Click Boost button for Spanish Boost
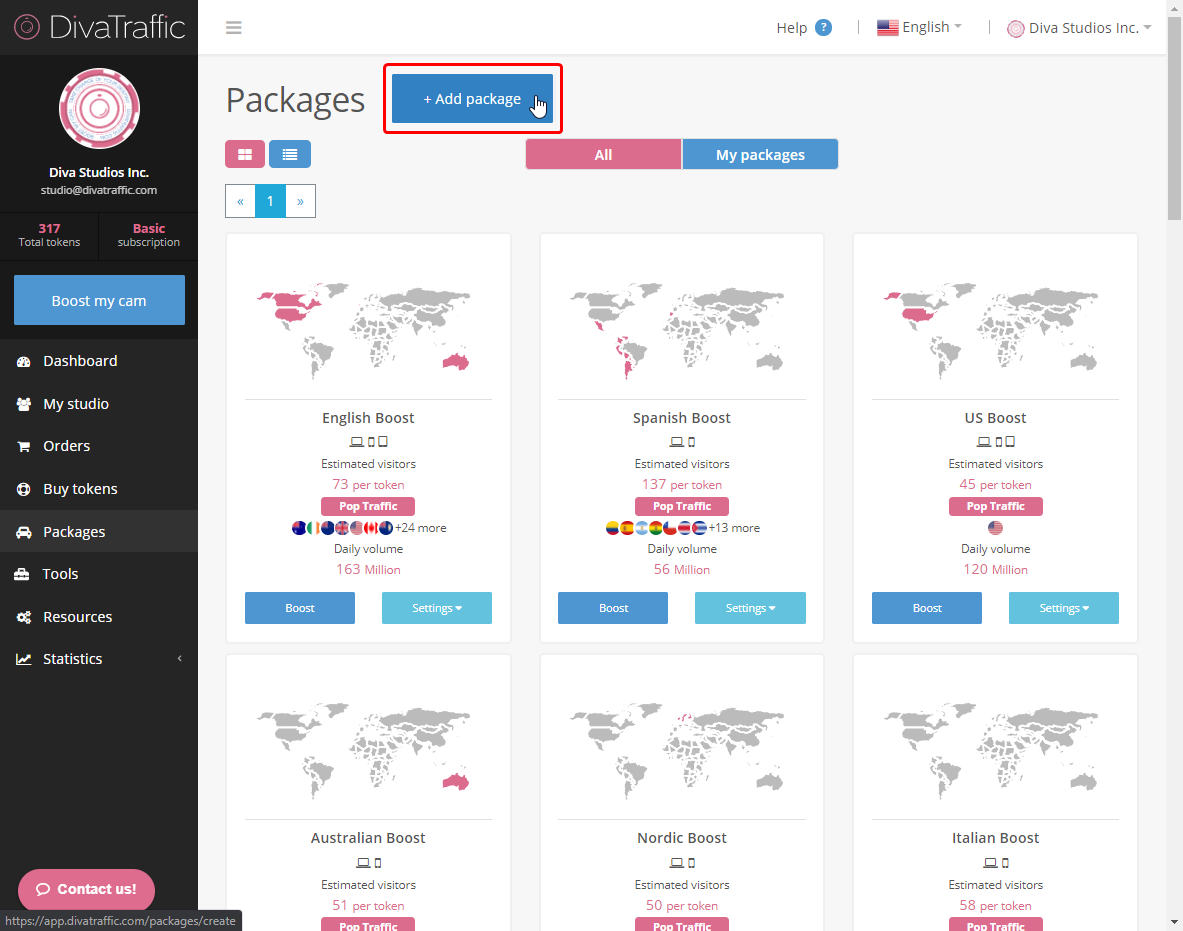The image size is (1183, 931). click(x=613, y=608)
